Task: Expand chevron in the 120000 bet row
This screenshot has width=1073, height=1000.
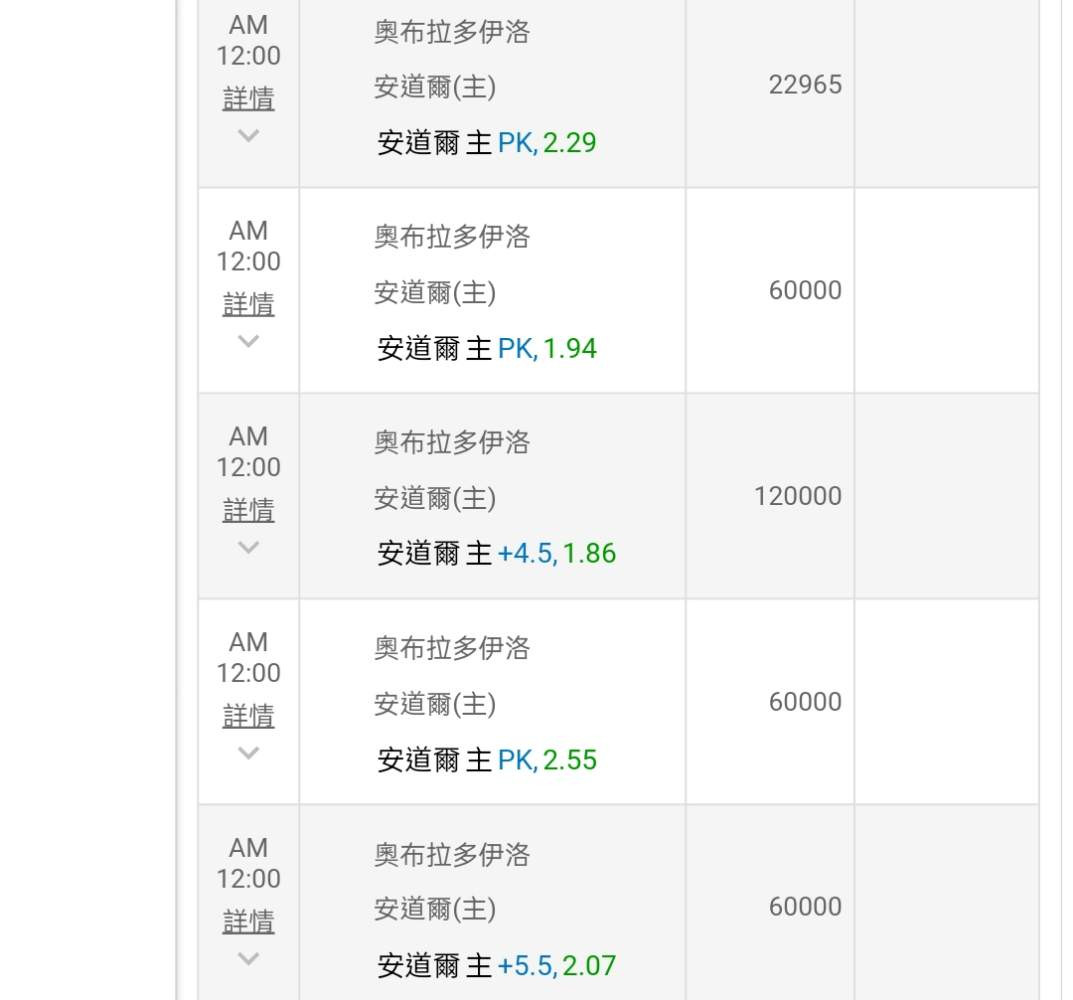Action: pos(248,547)
